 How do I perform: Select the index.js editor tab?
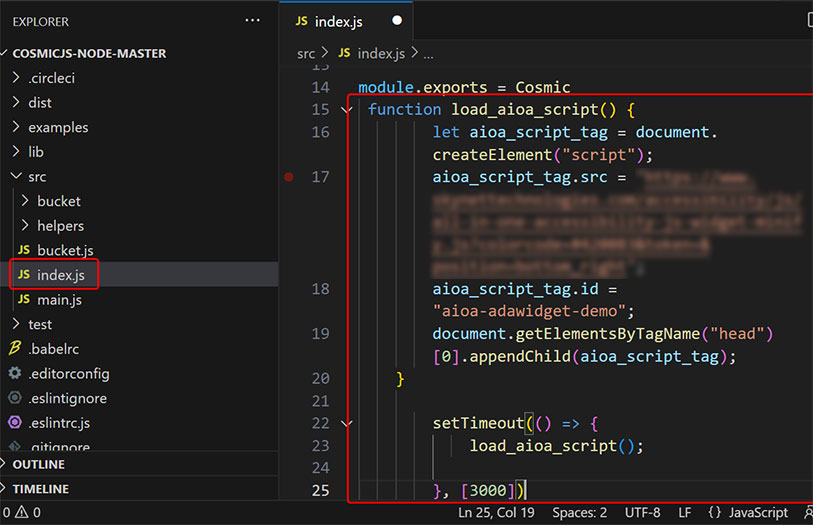(x=346, y=21)
